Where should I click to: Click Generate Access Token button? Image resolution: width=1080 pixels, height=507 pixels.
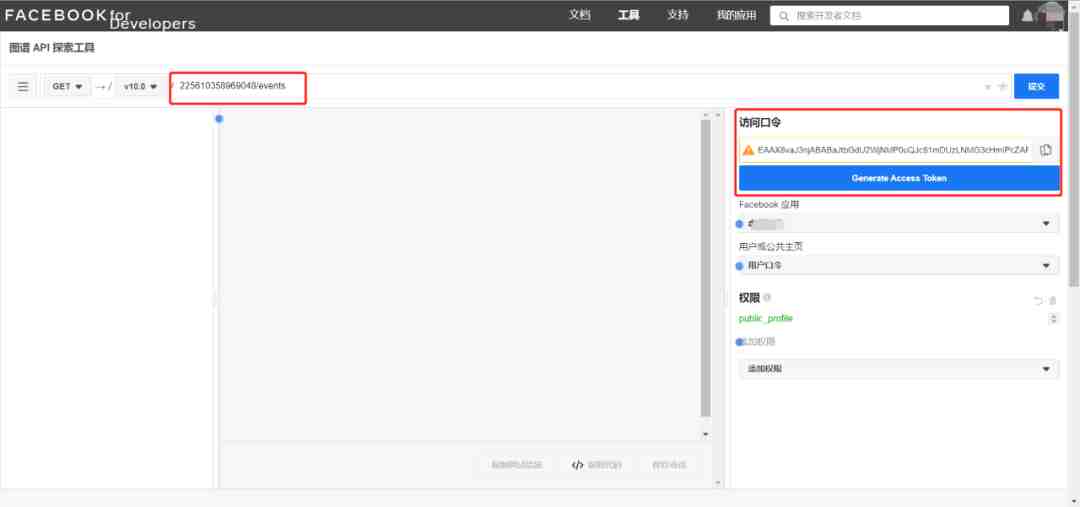(899, 178)
